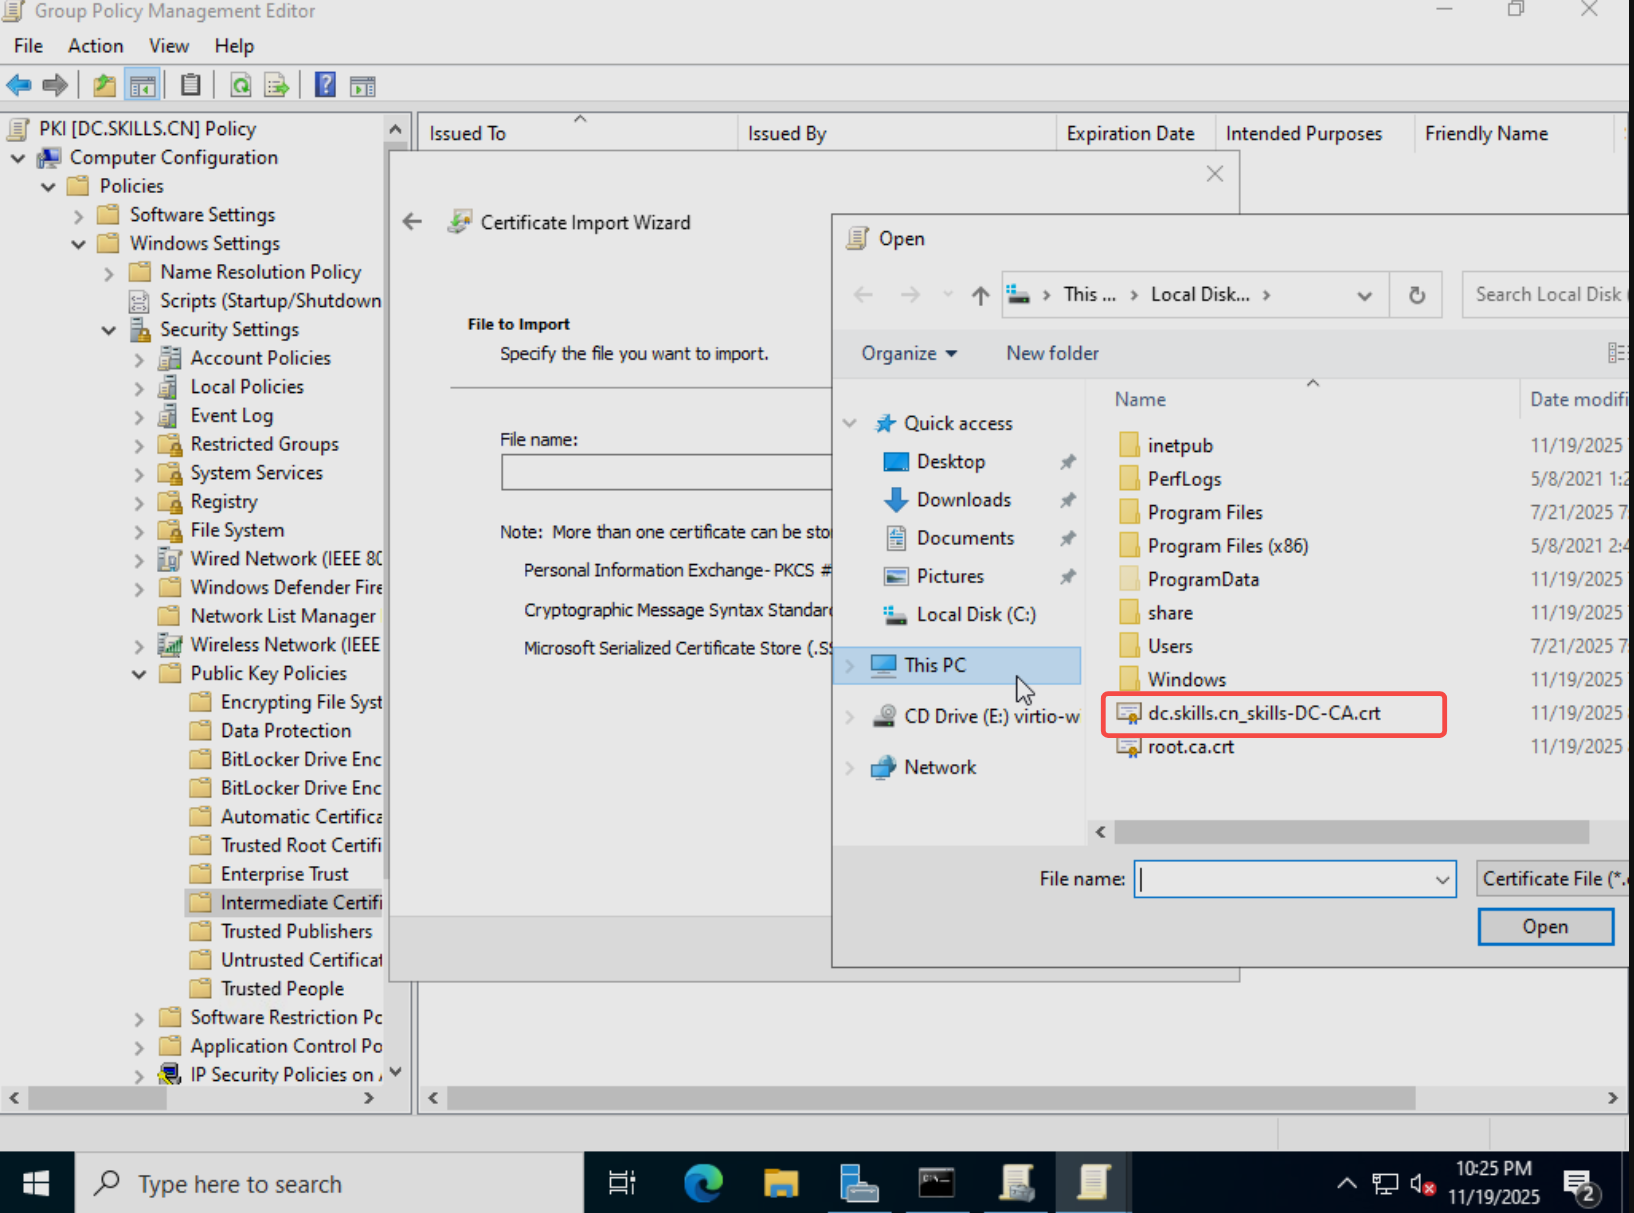Click the Paste clipboard toolbar icon

191,86
